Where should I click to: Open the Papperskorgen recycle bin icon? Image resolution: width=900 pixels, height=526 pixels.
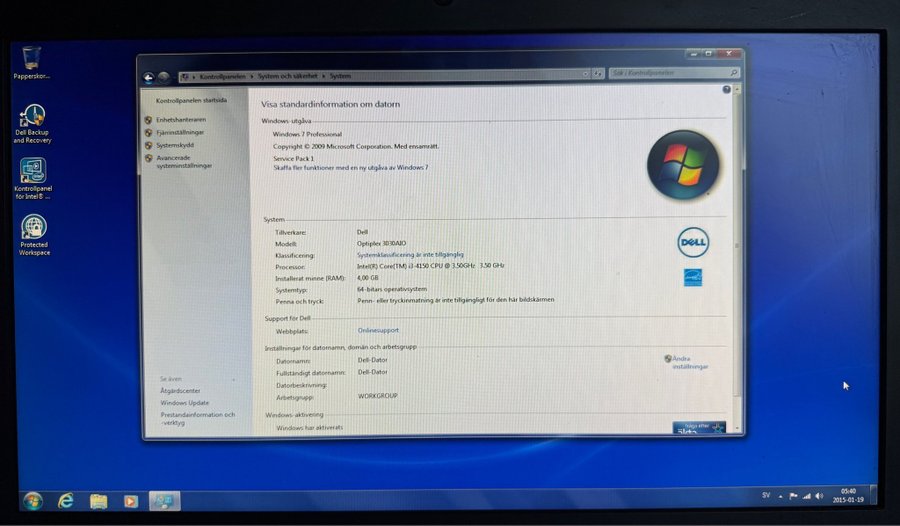31,63
